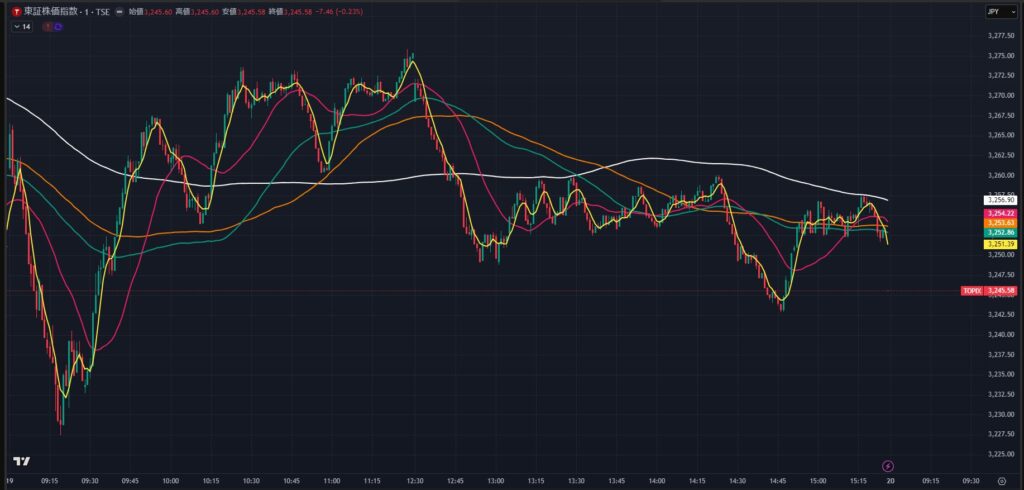This screenshot has height=490, width=1024.
Task: Select the yellow 3,251.39 price label
Action: [x=1001, y=244]
